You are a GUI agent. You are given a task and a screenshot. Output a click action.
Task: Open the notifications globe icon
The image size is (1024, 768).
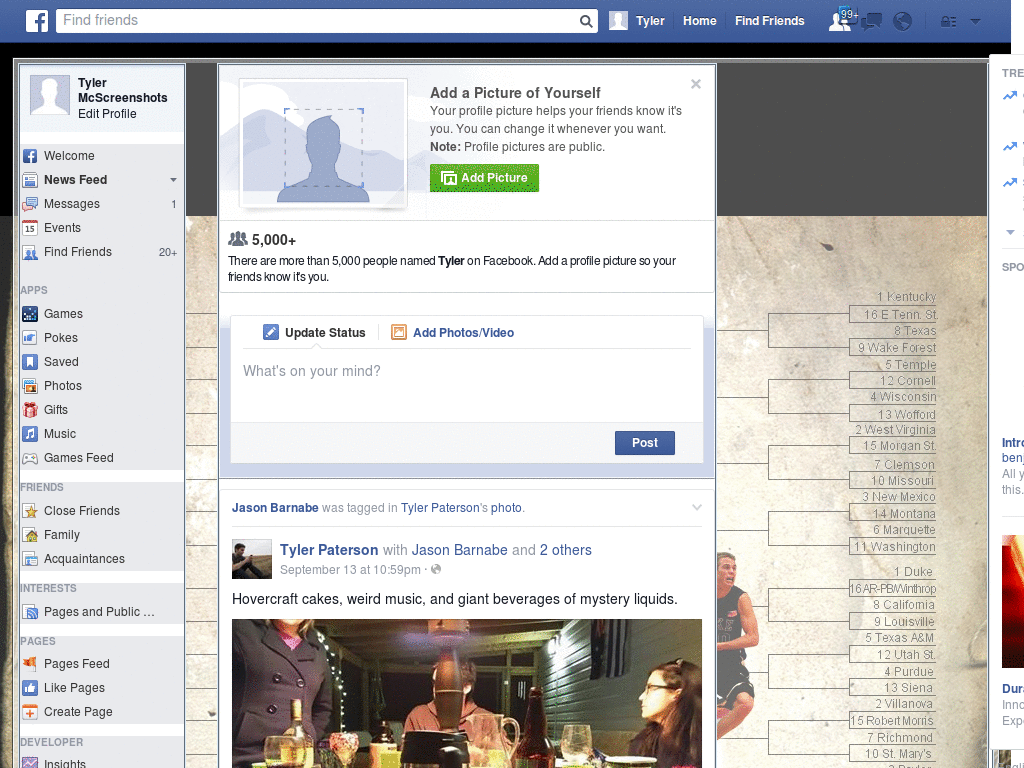pyautogui.click(x=902, y=22)
